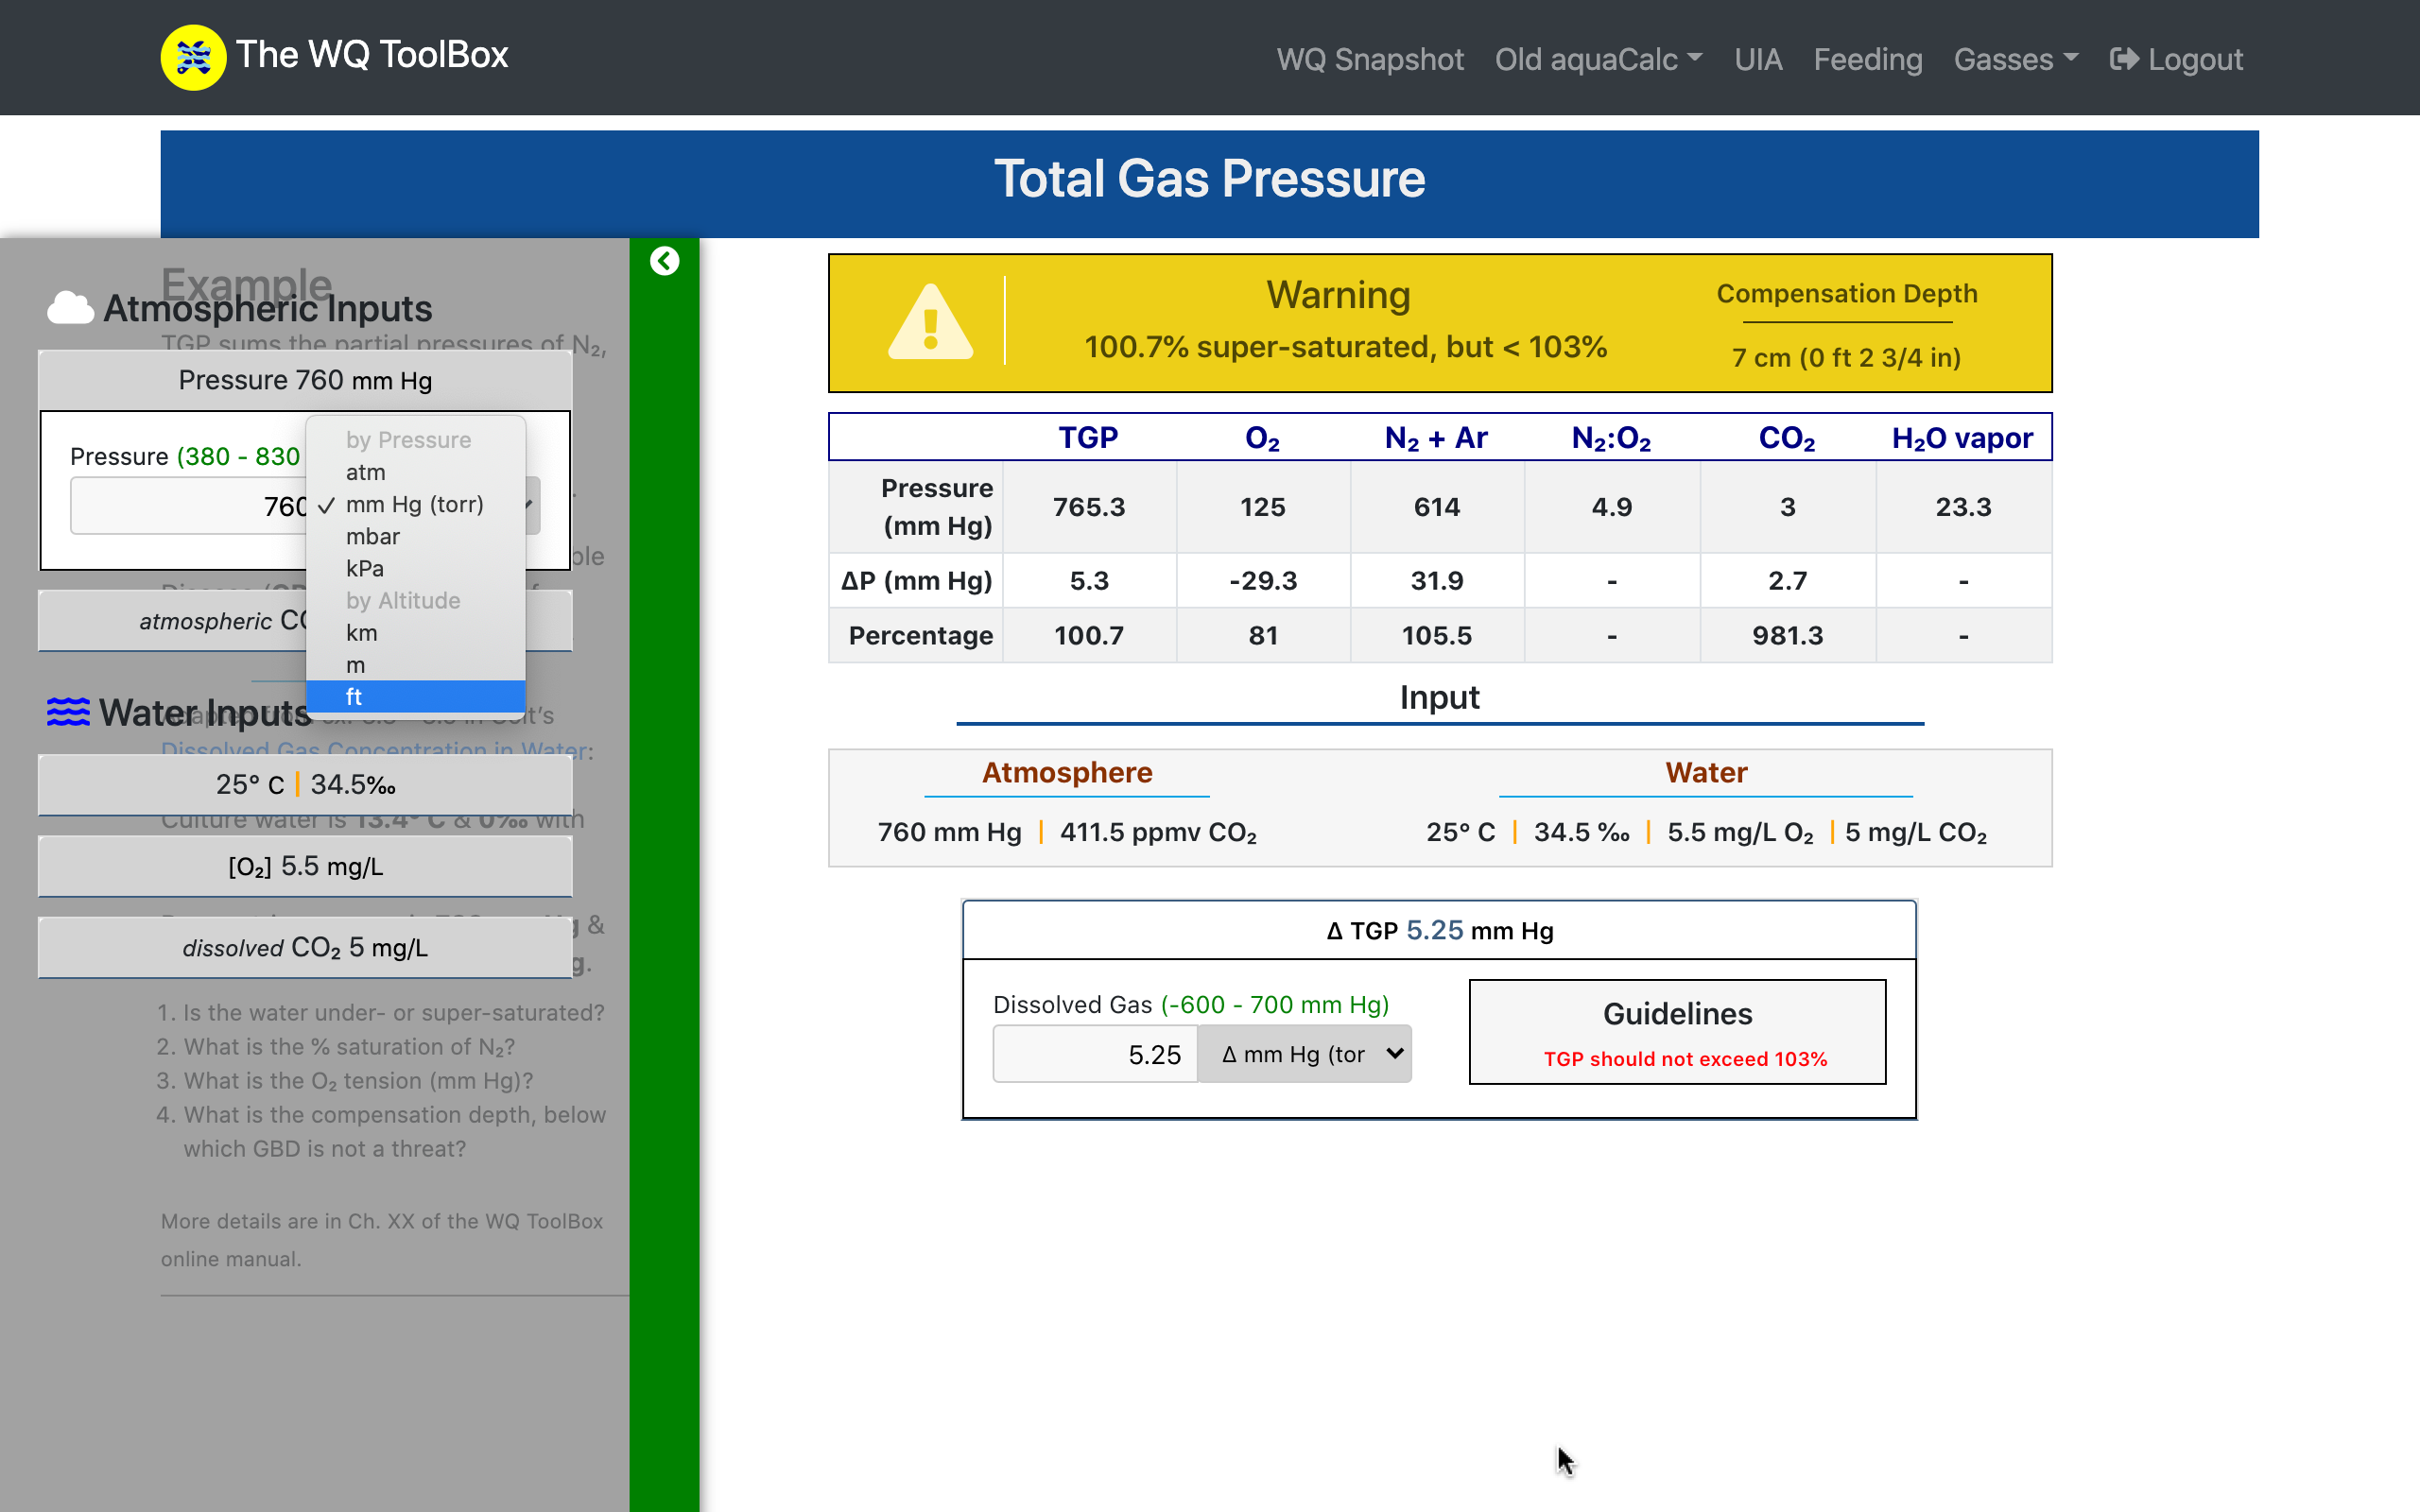This screenshot has width=2420, height=1512.
Task: Click the cloud icon beside Atmospheric Inputs
Action: (70, 308)
